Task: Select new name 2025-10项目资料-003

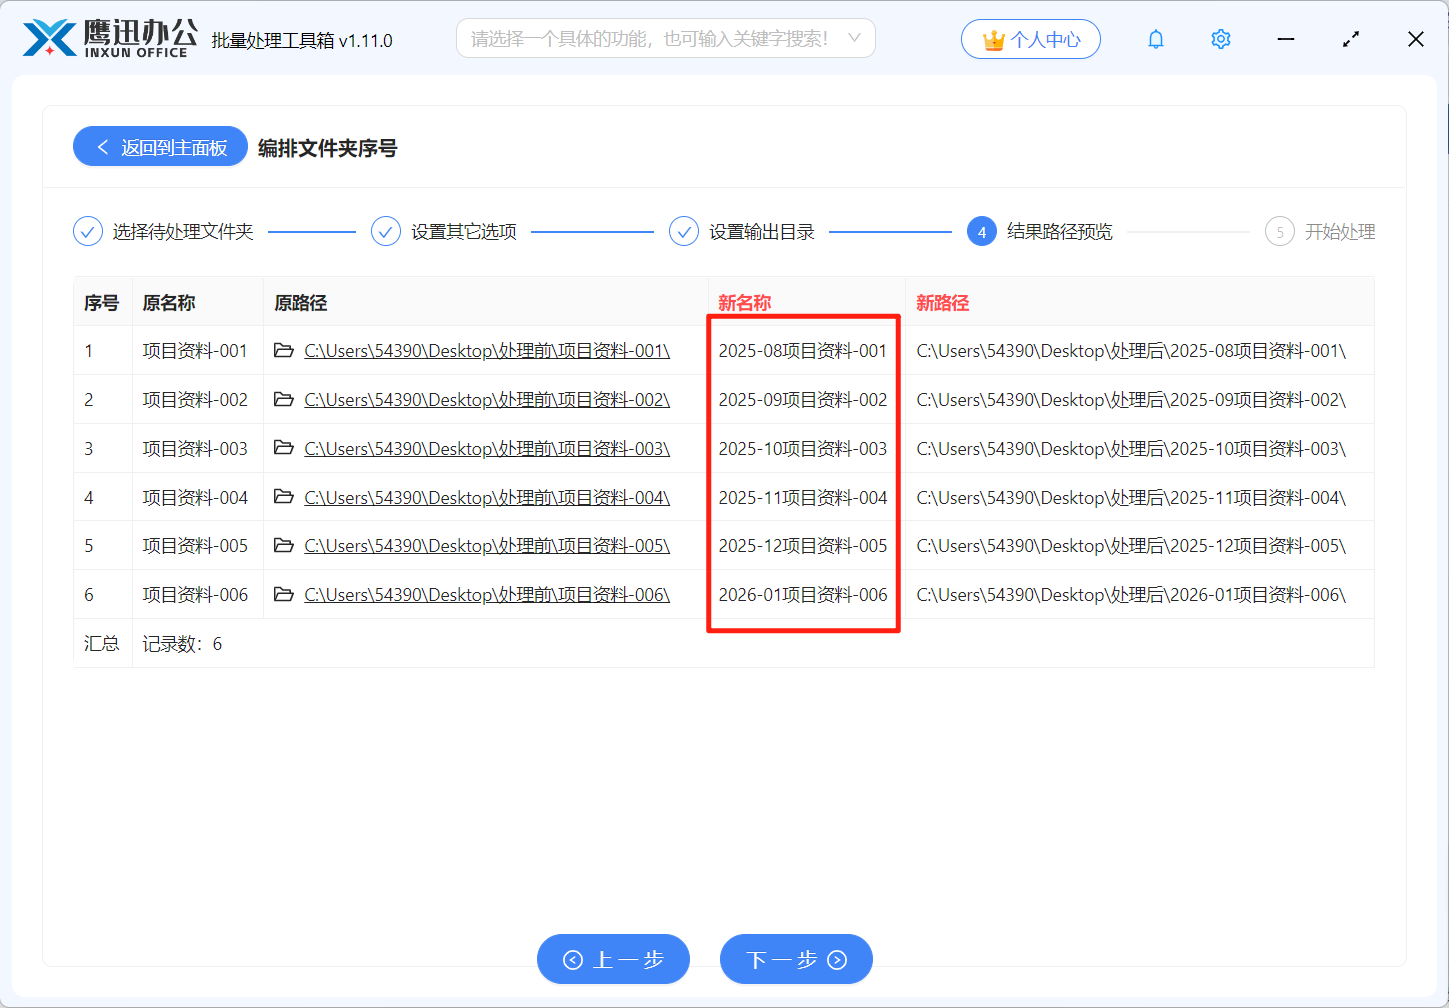Action: coord(803,449)
